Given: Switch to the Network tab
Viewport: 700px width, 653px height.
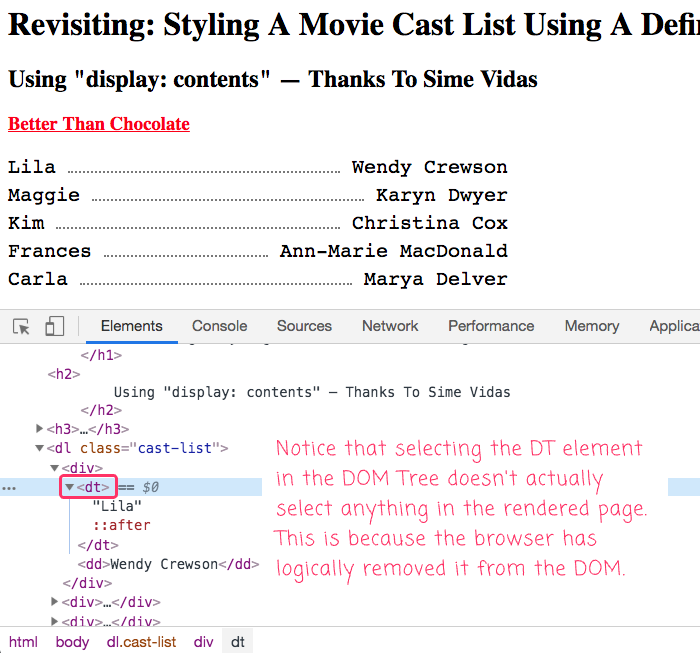Looking at the screenshot, I should point(390,326).
